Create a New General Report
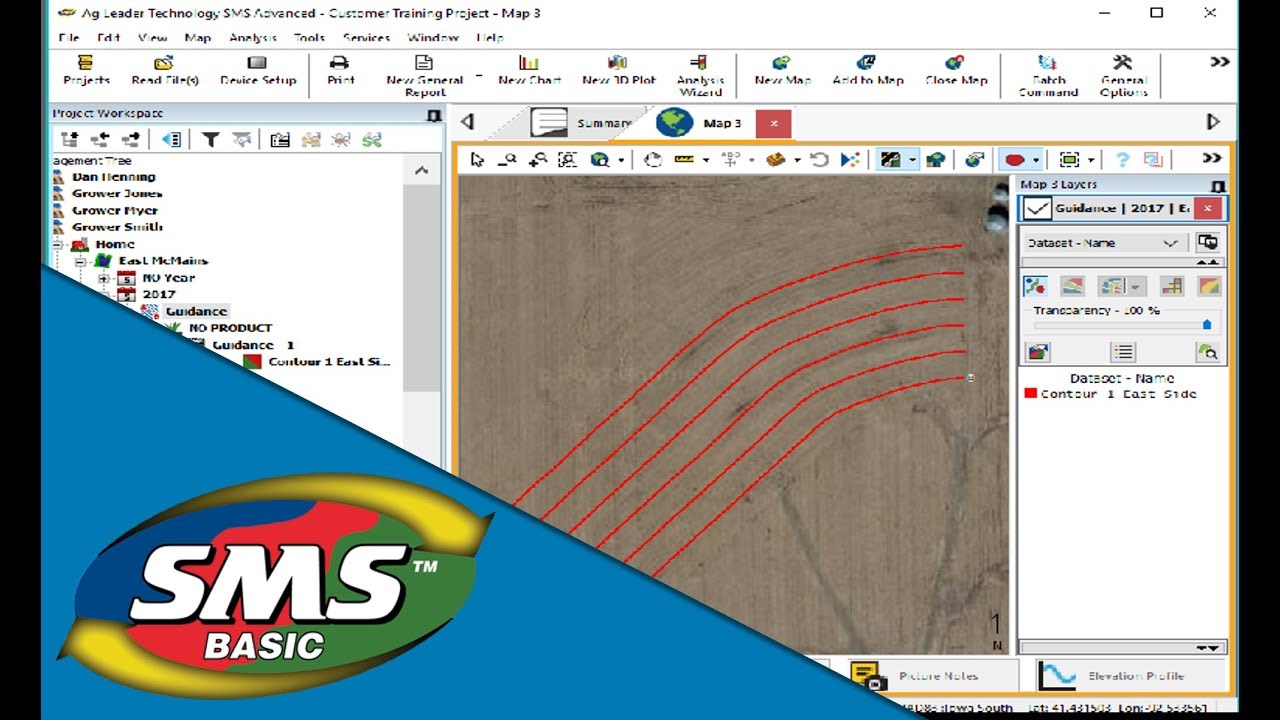The image size is (1280, 720). pos(425,76)
